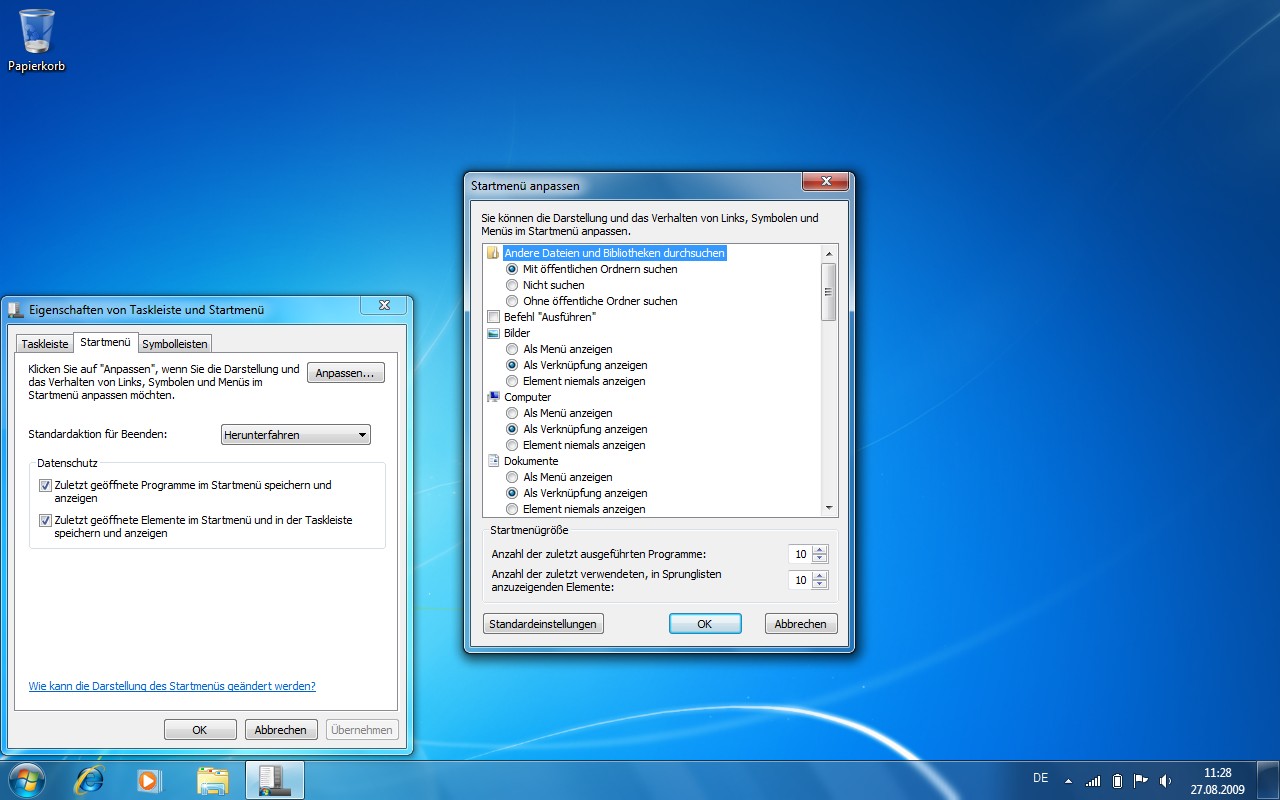The image size is (1280, 800).
Task: Increase Anzahl der zuletzt ausgeführten Programme
Action: (820, 549)
